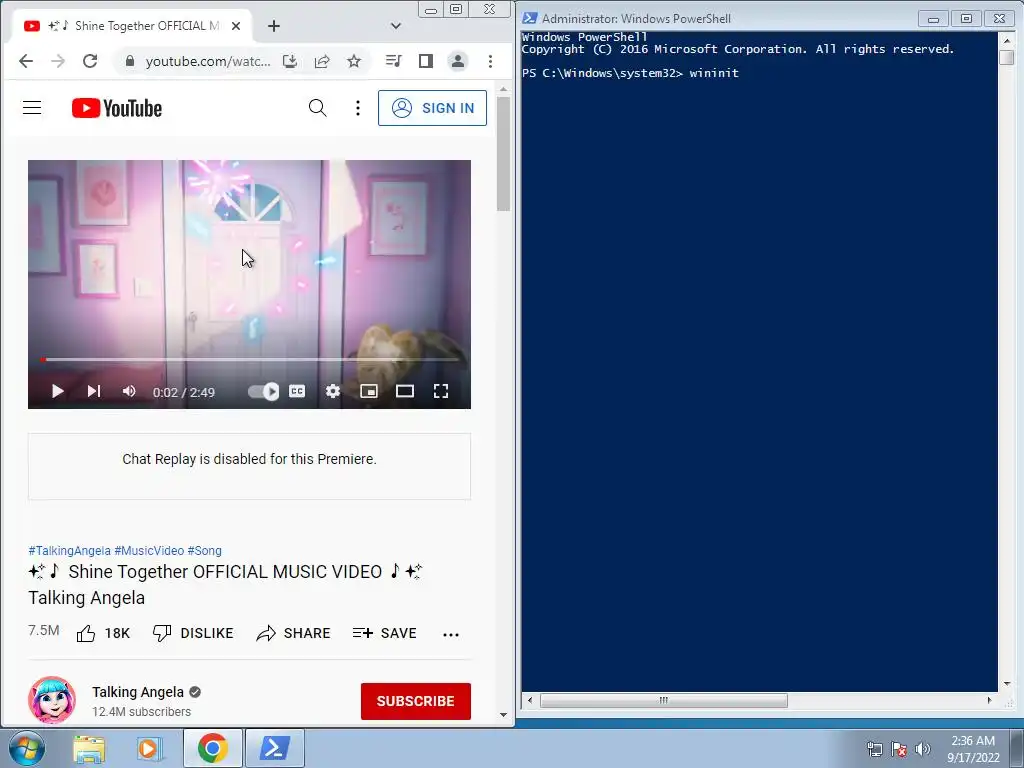Open clock showing 2:36 AM

pos(973,749)
